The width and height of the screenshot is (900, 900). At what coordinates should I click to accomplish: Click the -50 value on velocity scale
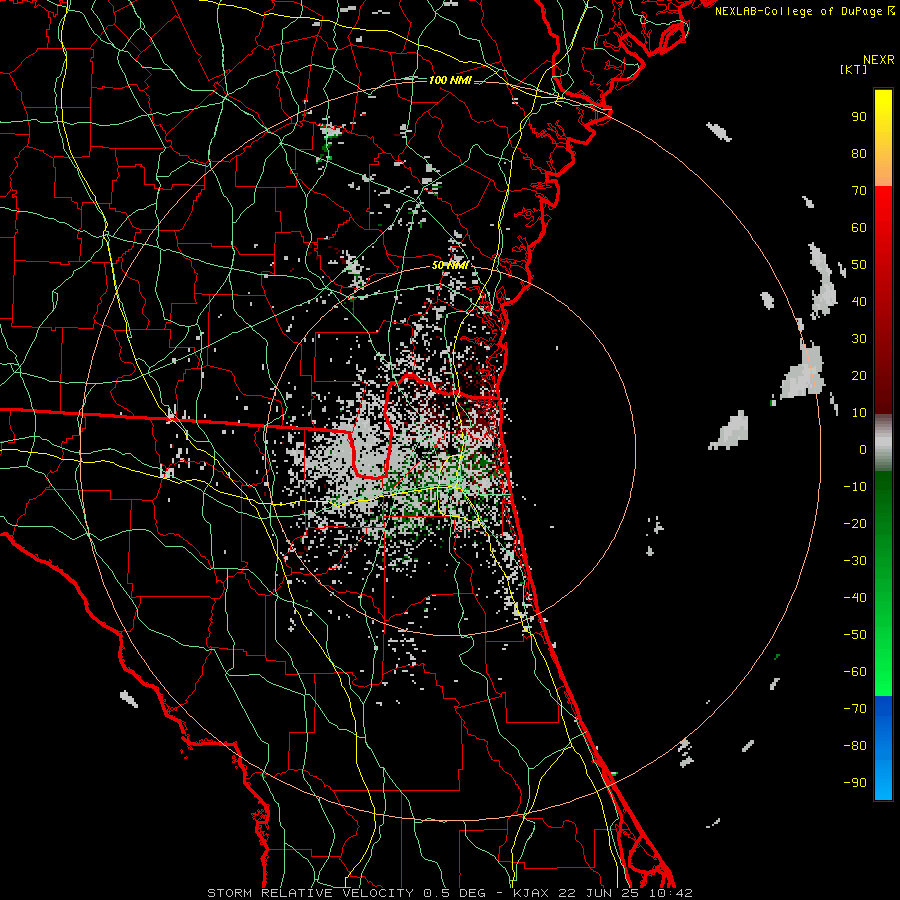[x=855, y=635]
